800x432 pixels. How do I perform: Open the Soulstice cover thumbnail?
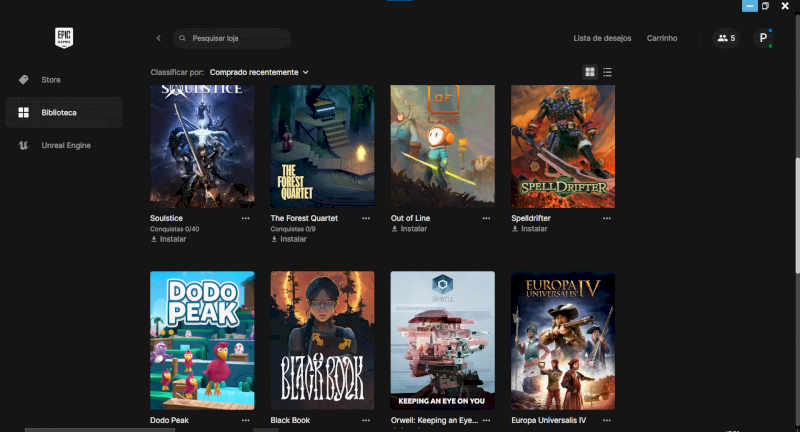point(202,146)
